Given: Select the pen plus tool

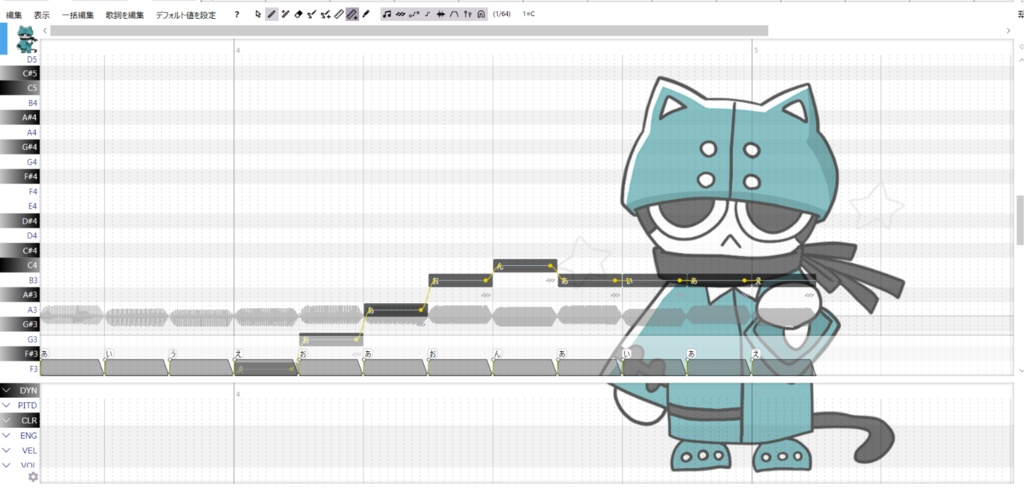Looking at the screenshot, I should click(x=285, y=14).
